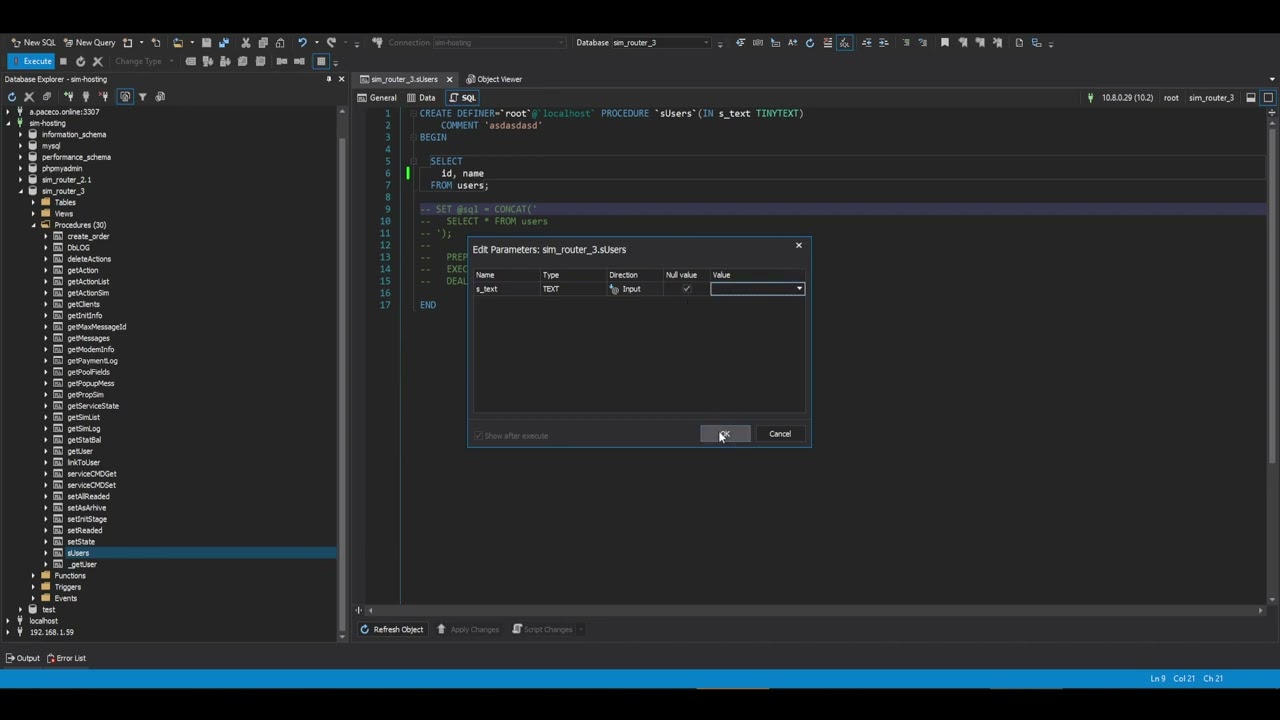Click the cut scissors icon
Viewport: 1280px width, 720px height.
[x=246, y=43]
